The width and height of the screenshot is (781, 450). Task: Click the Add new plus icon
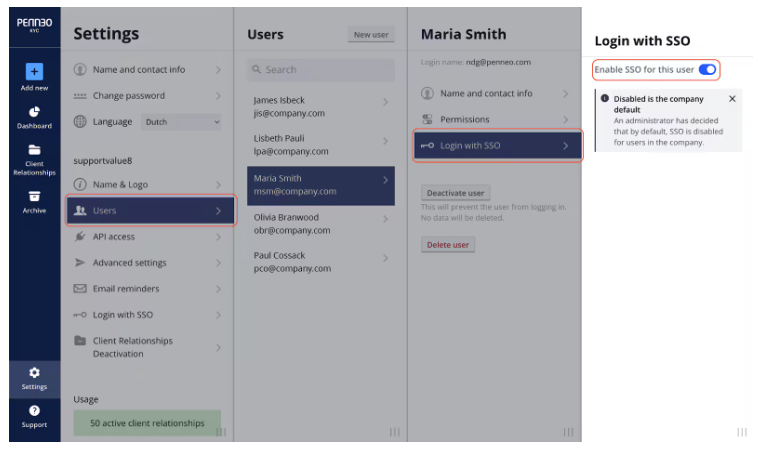coord(34,71)
